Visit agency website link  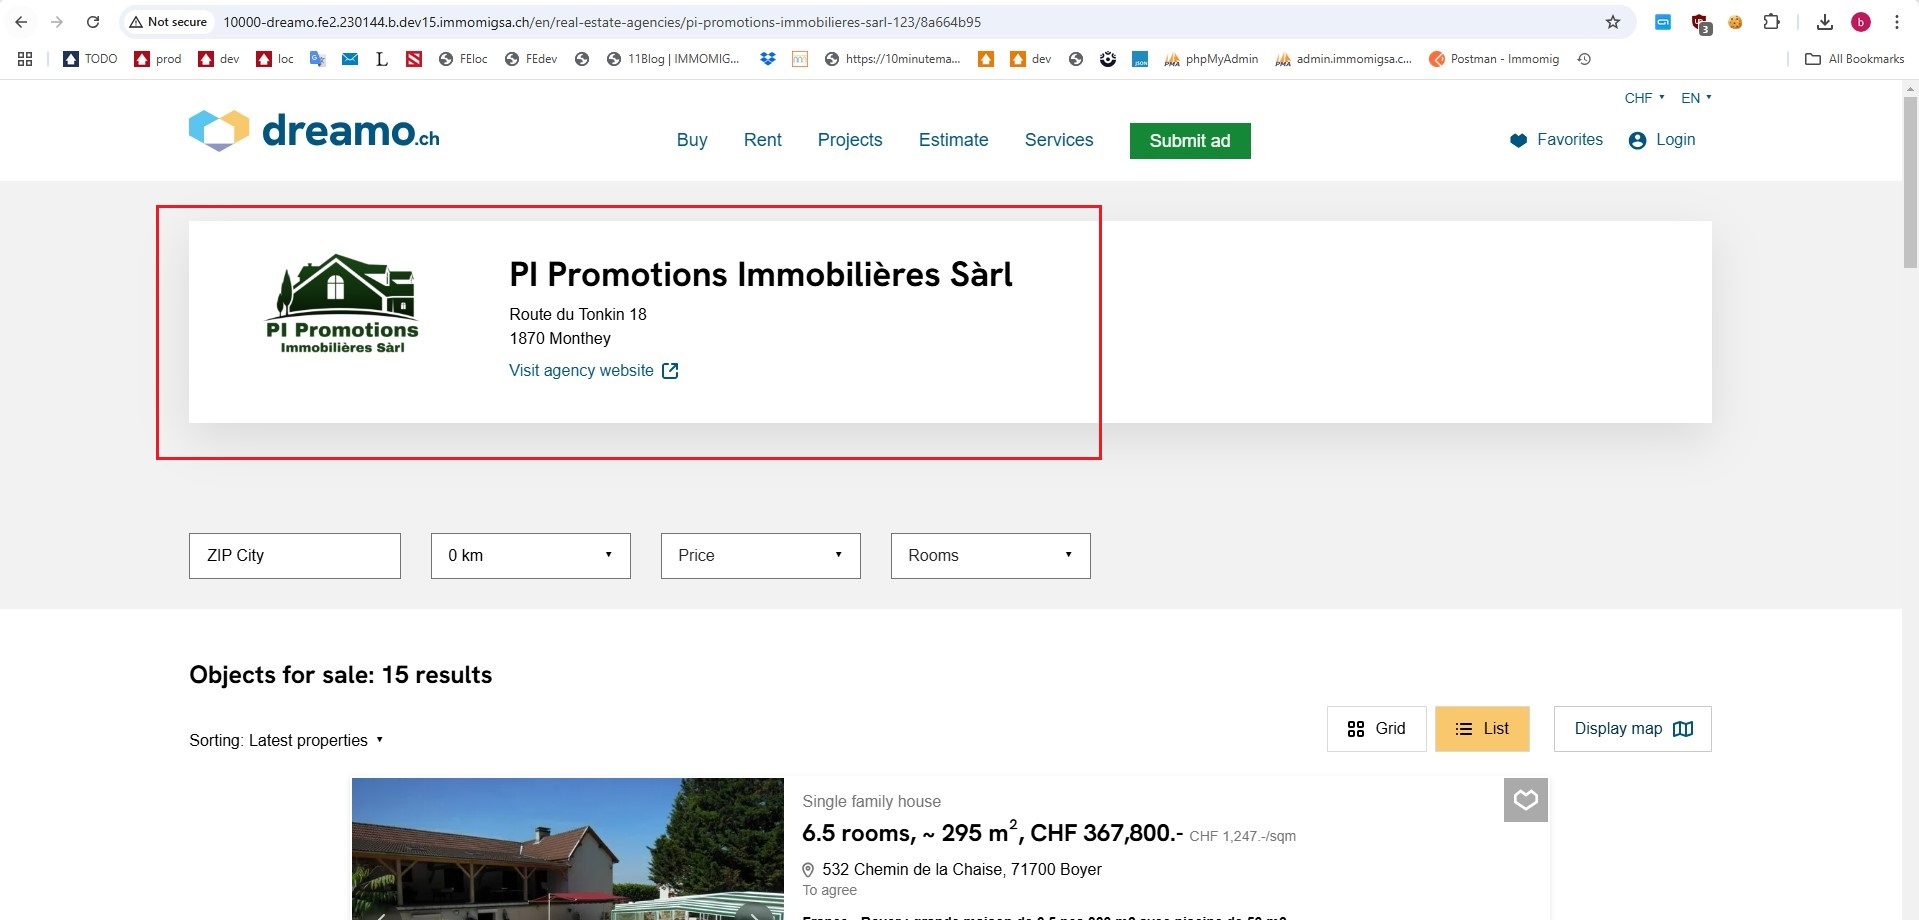[594, 371]
